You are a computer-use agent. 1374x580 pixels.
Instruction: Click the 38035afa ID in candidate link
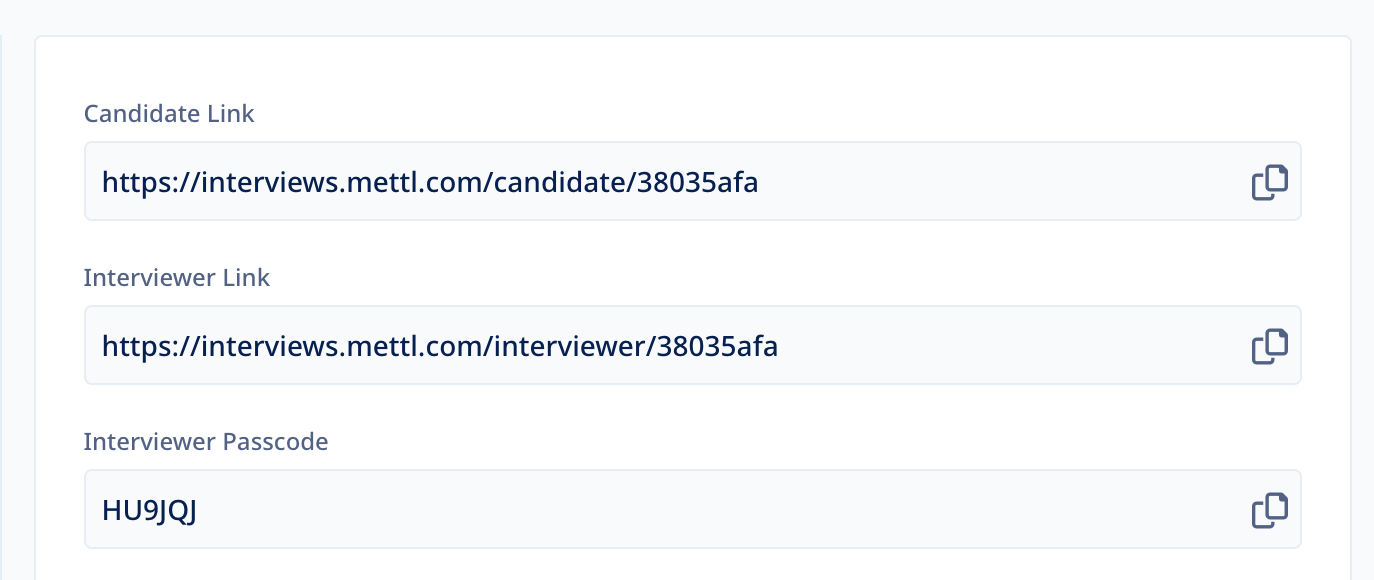point(697,183)
